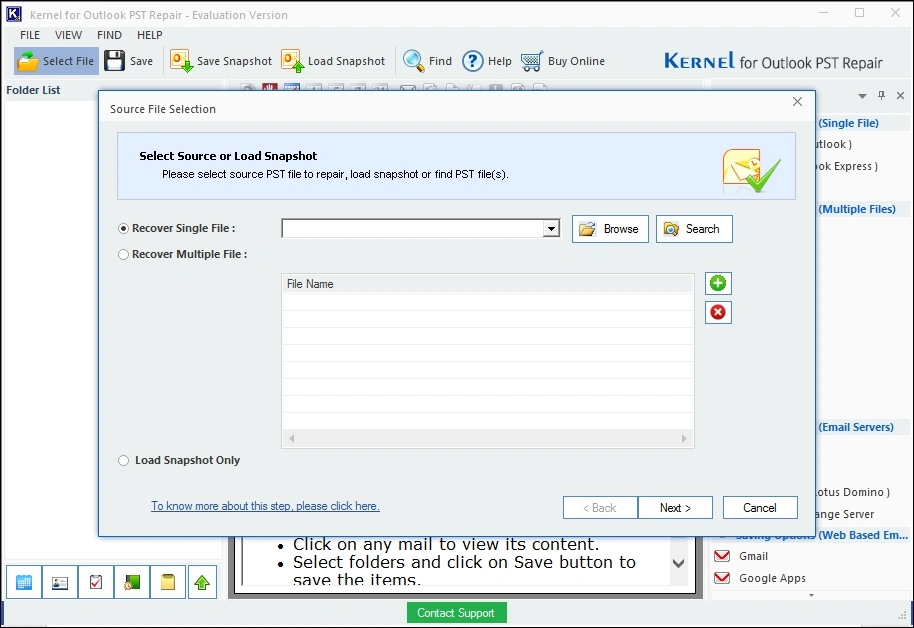Screen dimensions: 914x628
Task: Click the file list horizontal scrollbar track
Action: pos(487,438)
